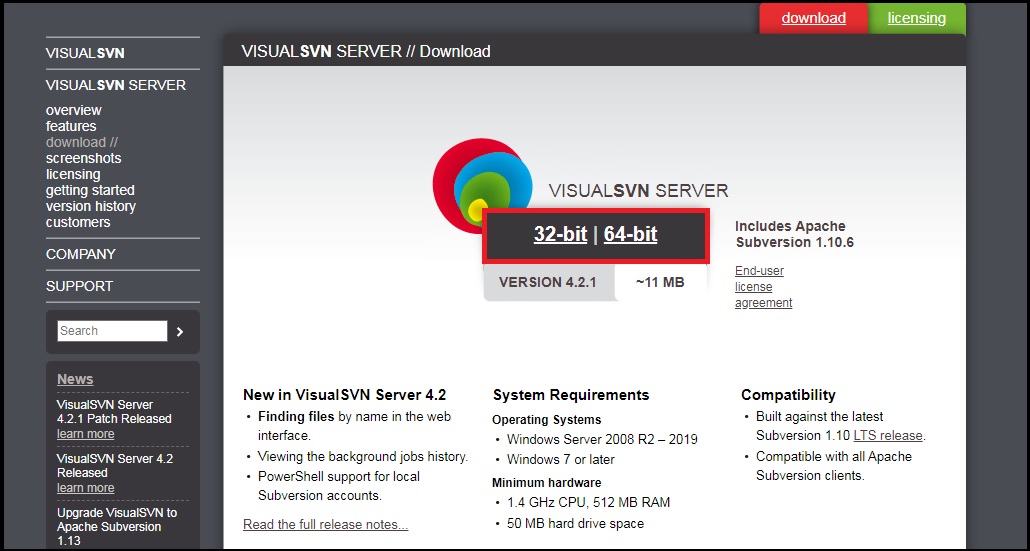Click the Viewing the background jobs history bullet
This screenshot has height=551, width=1030.
tap(363, 456)
